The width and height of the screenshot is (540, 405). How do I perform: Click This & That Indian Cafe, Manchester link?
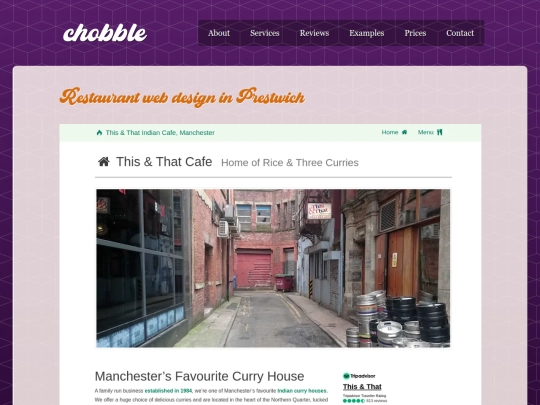[x=160, y=133]
